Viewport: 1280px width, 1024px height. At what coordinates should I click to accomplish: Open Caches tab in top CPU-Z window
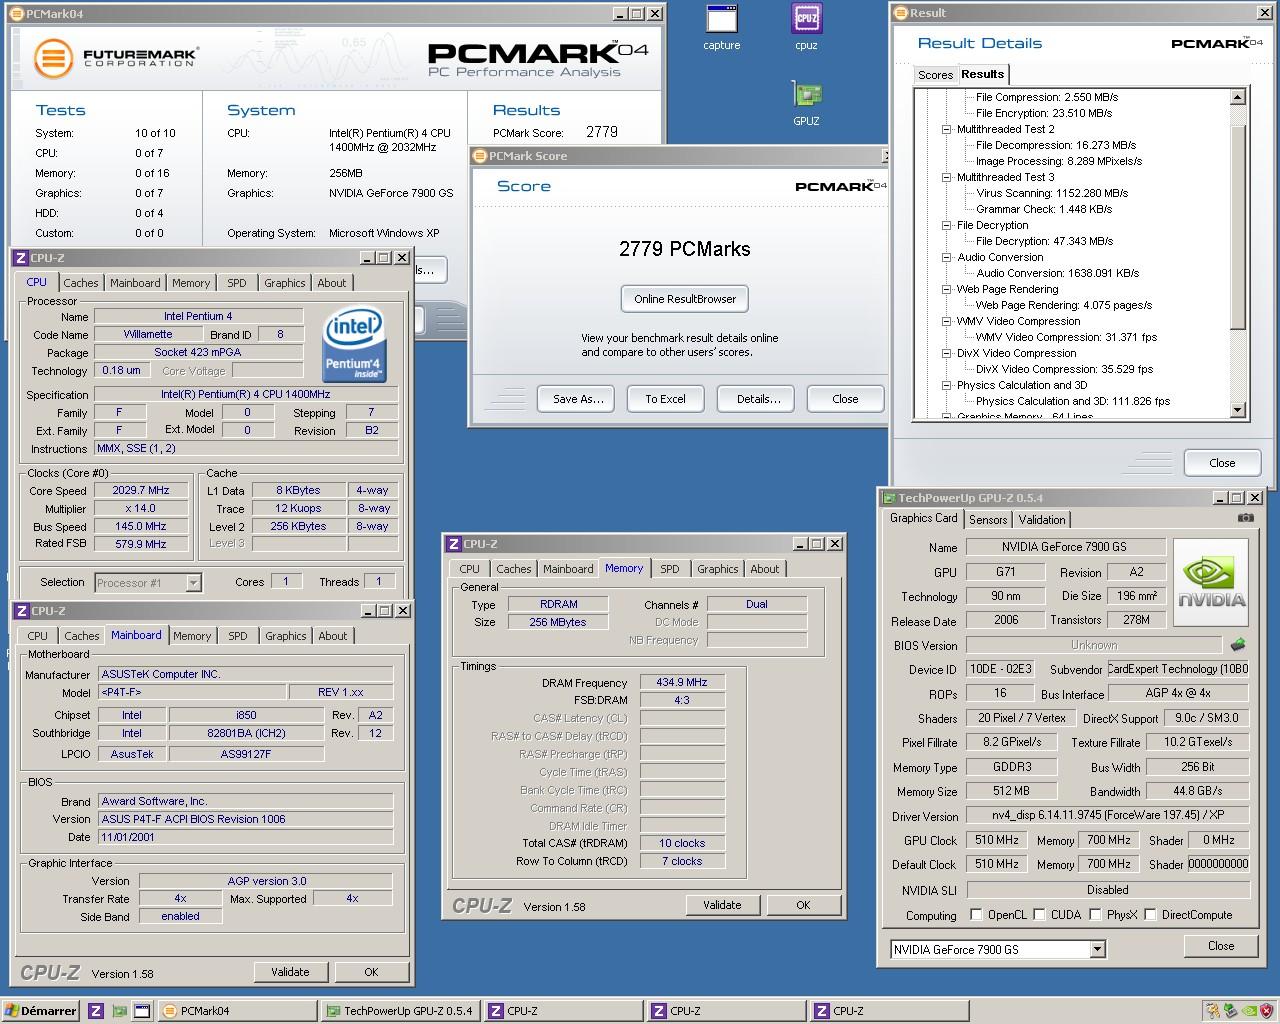[x=81, y=283]
